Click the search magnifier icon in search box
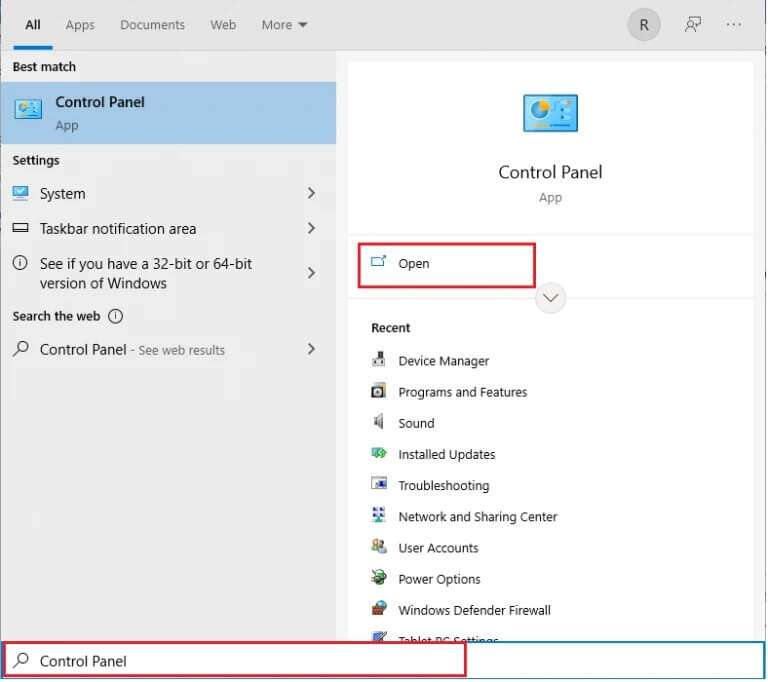The image size is (768, 682). point(21,660)
